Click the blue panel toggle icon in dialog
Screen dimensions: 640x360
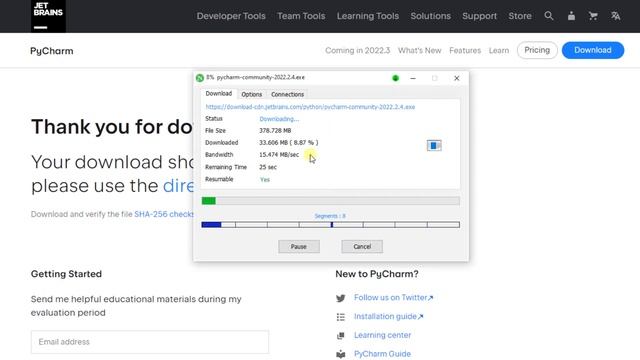[x=434, y=145]
